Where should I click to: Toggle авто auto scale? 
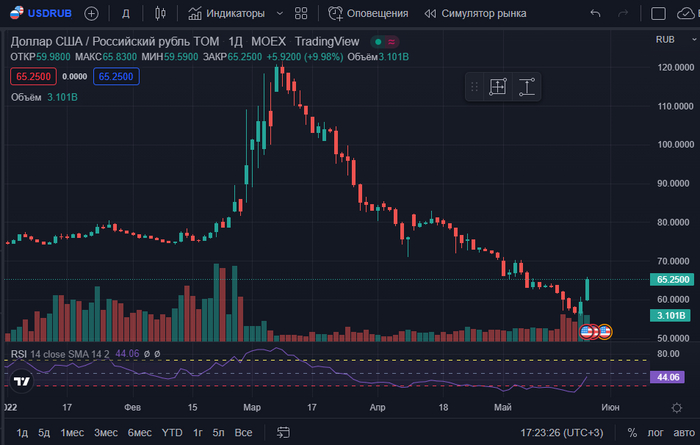click(684, 433)
